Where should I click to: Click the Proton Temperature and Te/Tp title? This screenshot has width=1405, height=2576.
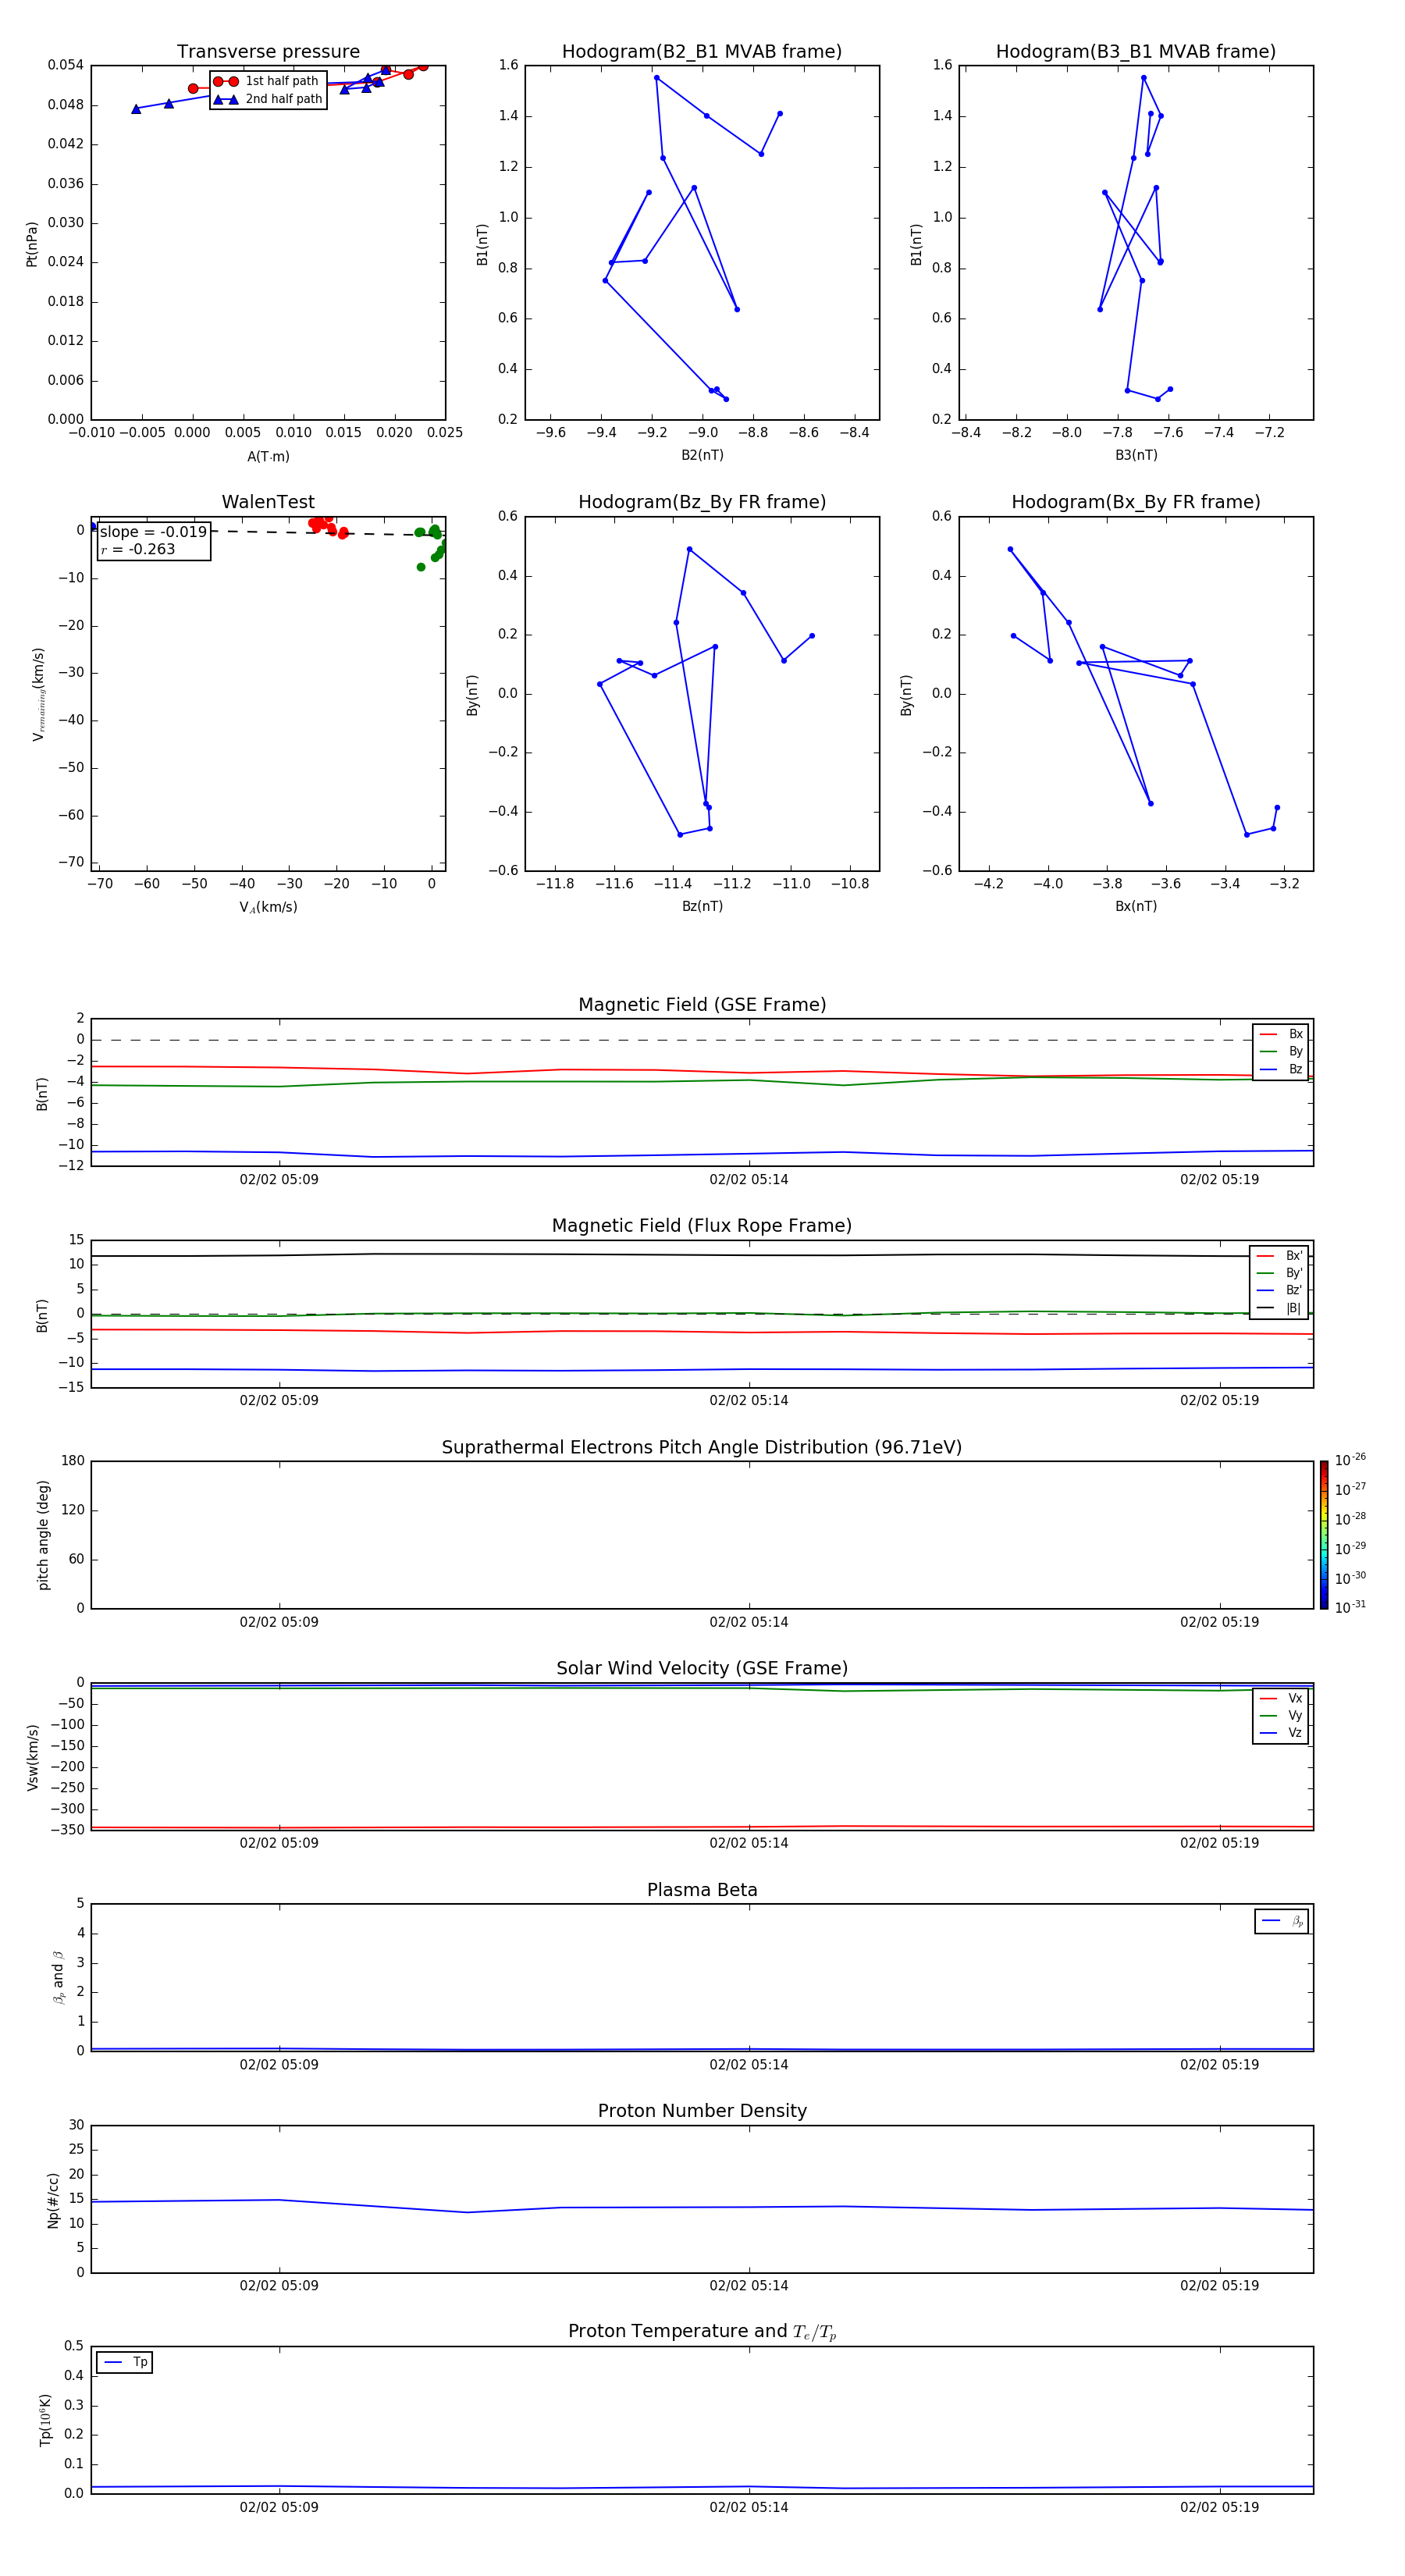tap(702, 2332)
